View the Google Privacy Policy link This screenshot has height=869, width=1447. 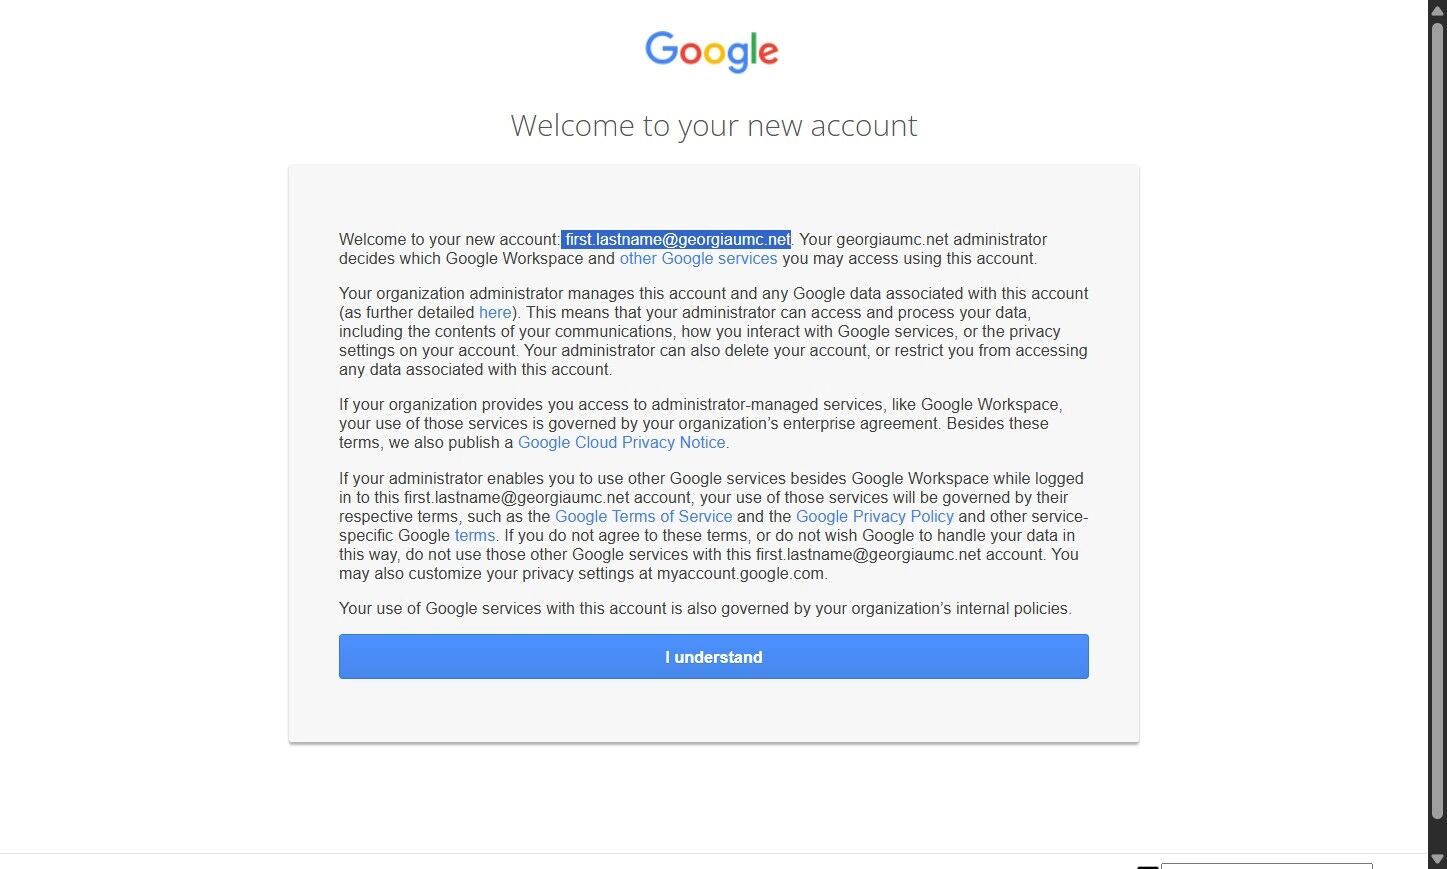click(x=874, y=517)
